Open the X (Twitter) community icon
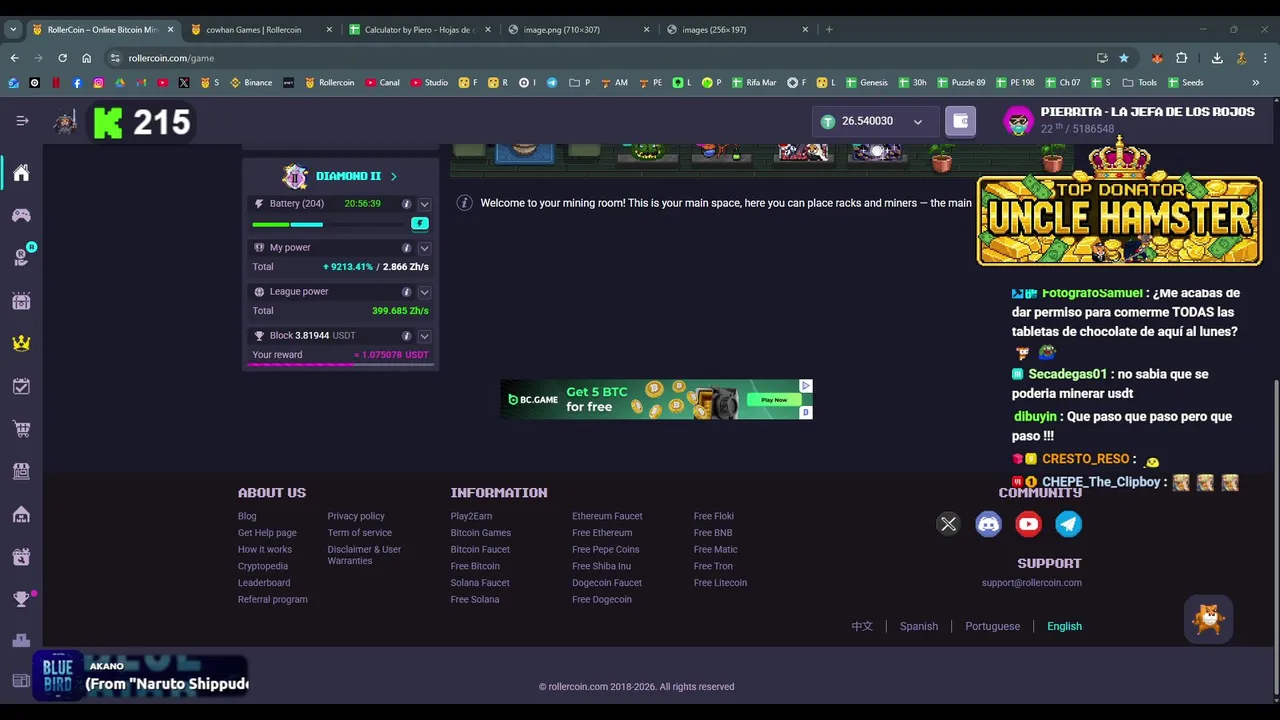 pos(948,524)
